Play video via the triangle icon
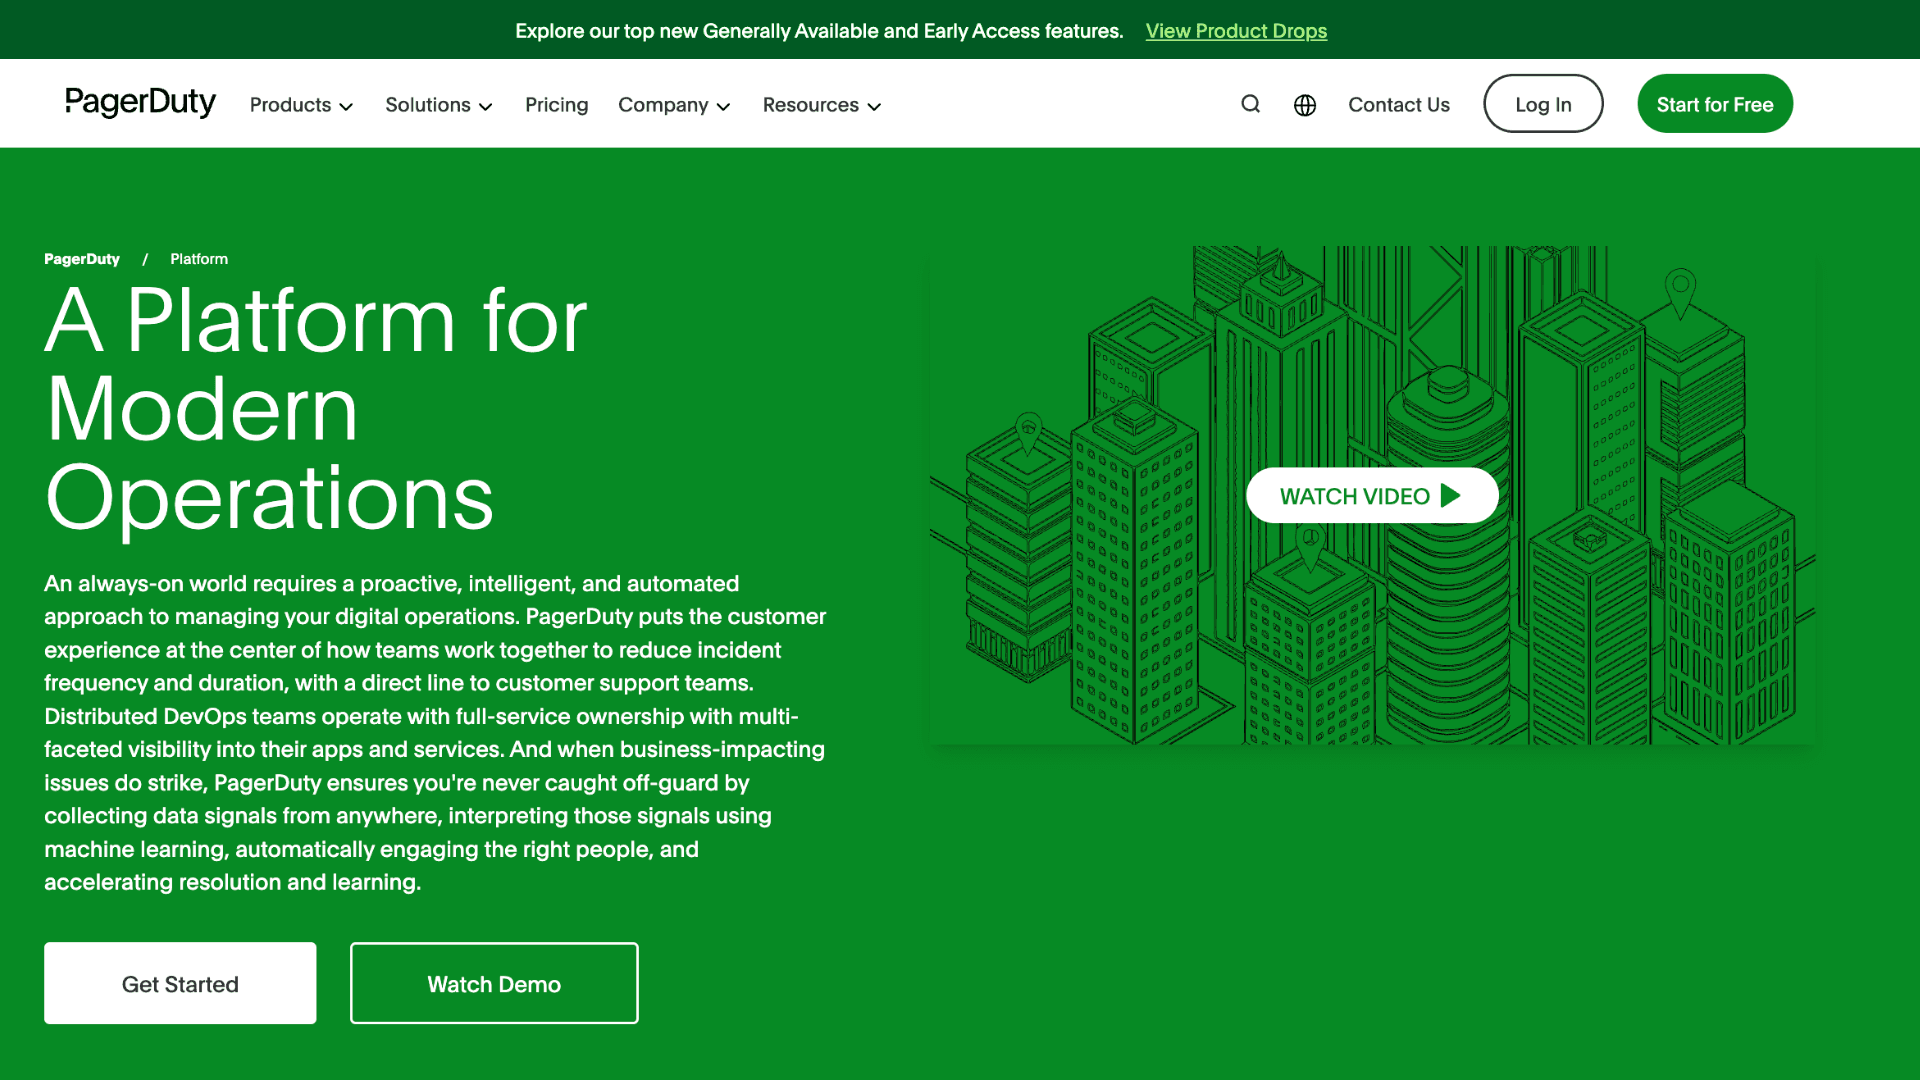Screen dimensions: 1920x1080 pos(1451,495)
